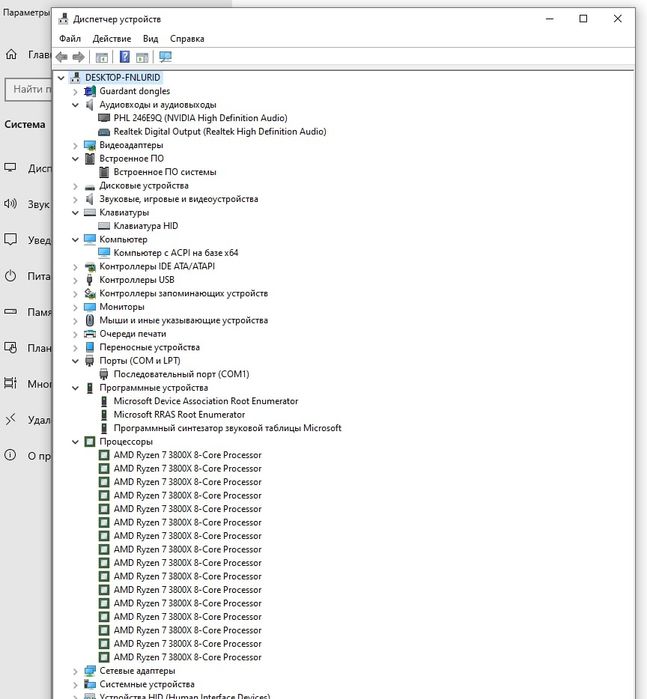Click the Guardant dongles category icon
The width and height of the screenshot is (647, 699).
point(90,91)
